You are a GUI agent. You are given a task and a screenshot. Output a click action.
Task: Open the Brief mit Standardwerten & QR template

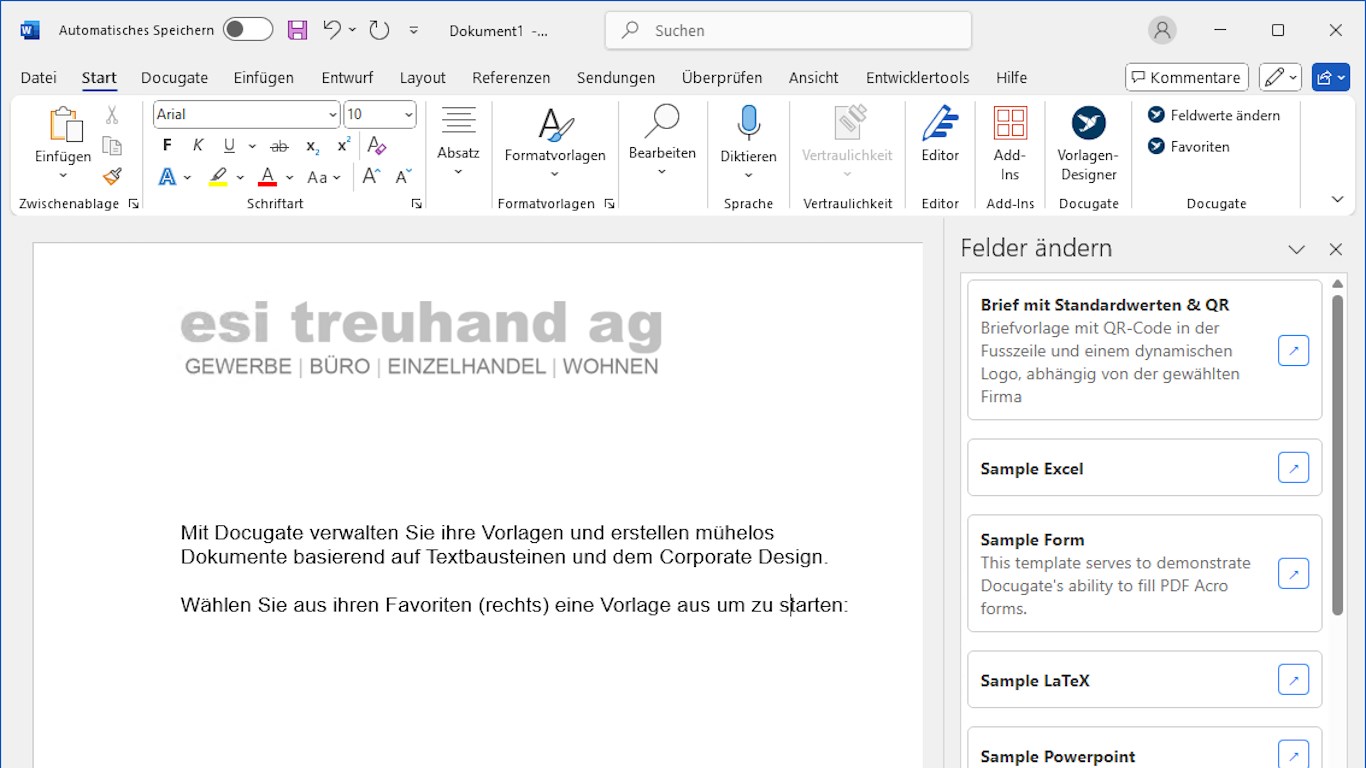pyautogui.click(x=1293, y=351)
